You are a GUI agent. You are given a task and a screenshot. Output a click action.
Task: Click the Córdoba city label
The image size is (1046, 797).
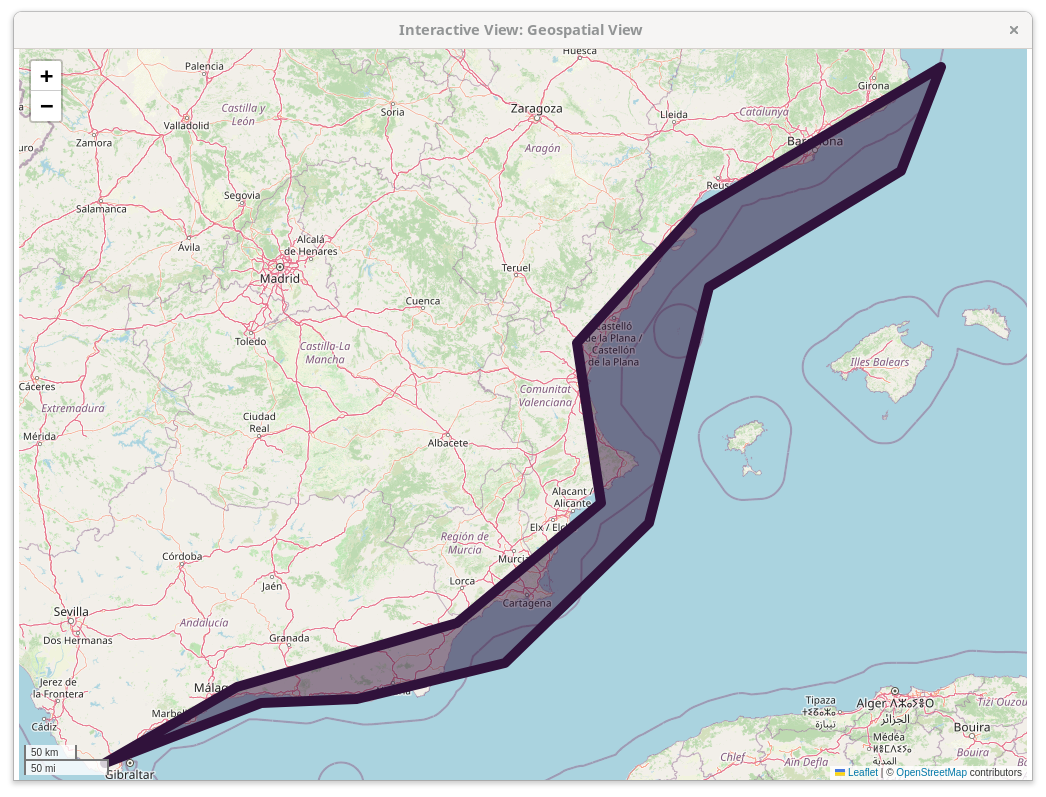182,556
